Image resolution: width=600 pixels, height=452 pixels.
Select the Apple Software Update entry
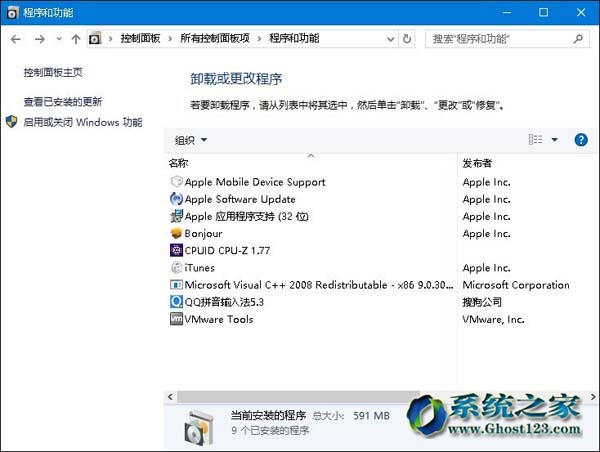tap(240, 199)
